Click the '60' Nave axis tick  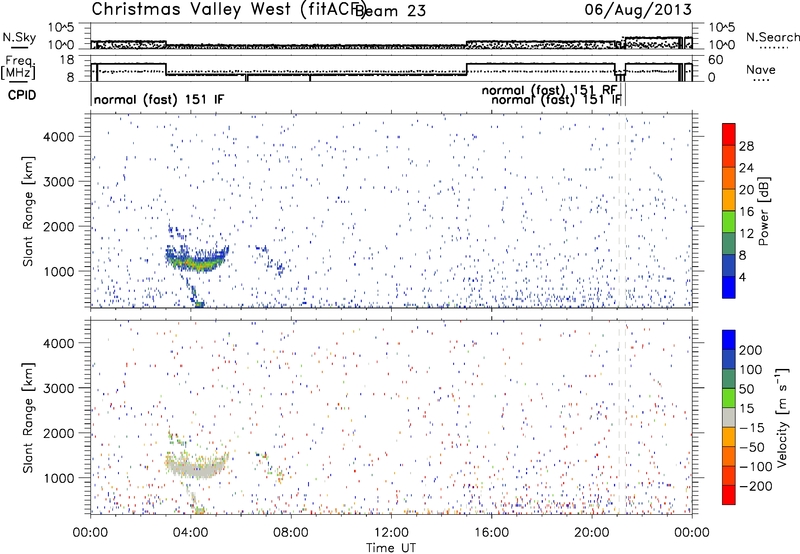point(716,60)
